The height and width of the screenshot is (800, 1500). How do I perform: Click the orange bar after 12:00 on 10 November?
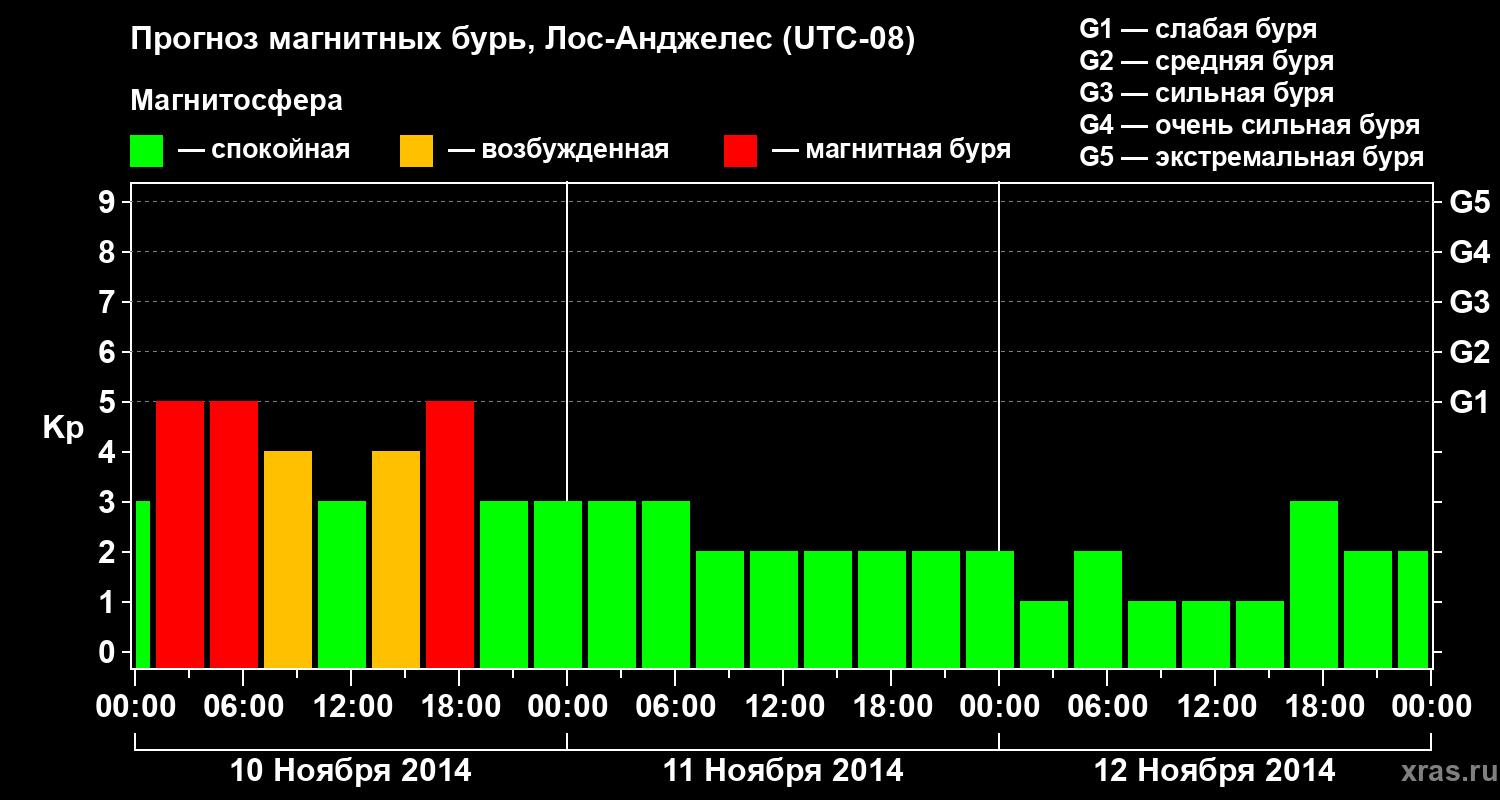[x=396, y=559]
